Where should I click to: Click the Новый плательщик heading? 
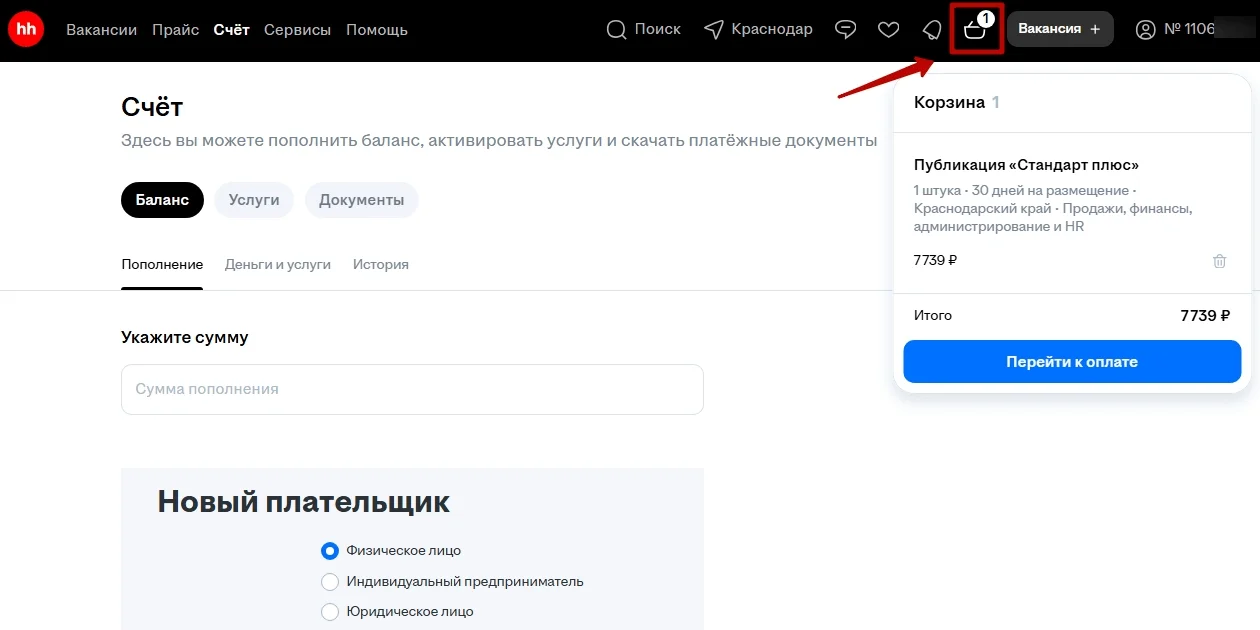[x=304, y=502]
